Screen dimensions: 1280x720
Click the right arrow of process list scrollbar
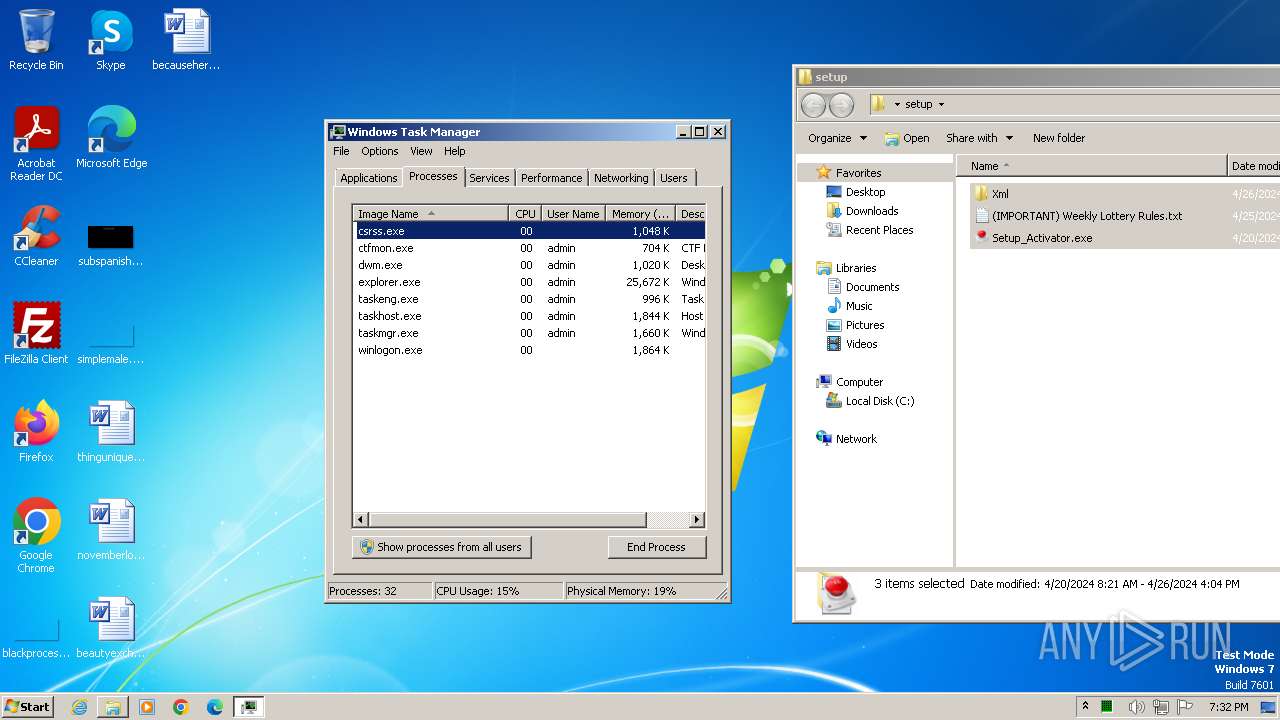[697, 520]
